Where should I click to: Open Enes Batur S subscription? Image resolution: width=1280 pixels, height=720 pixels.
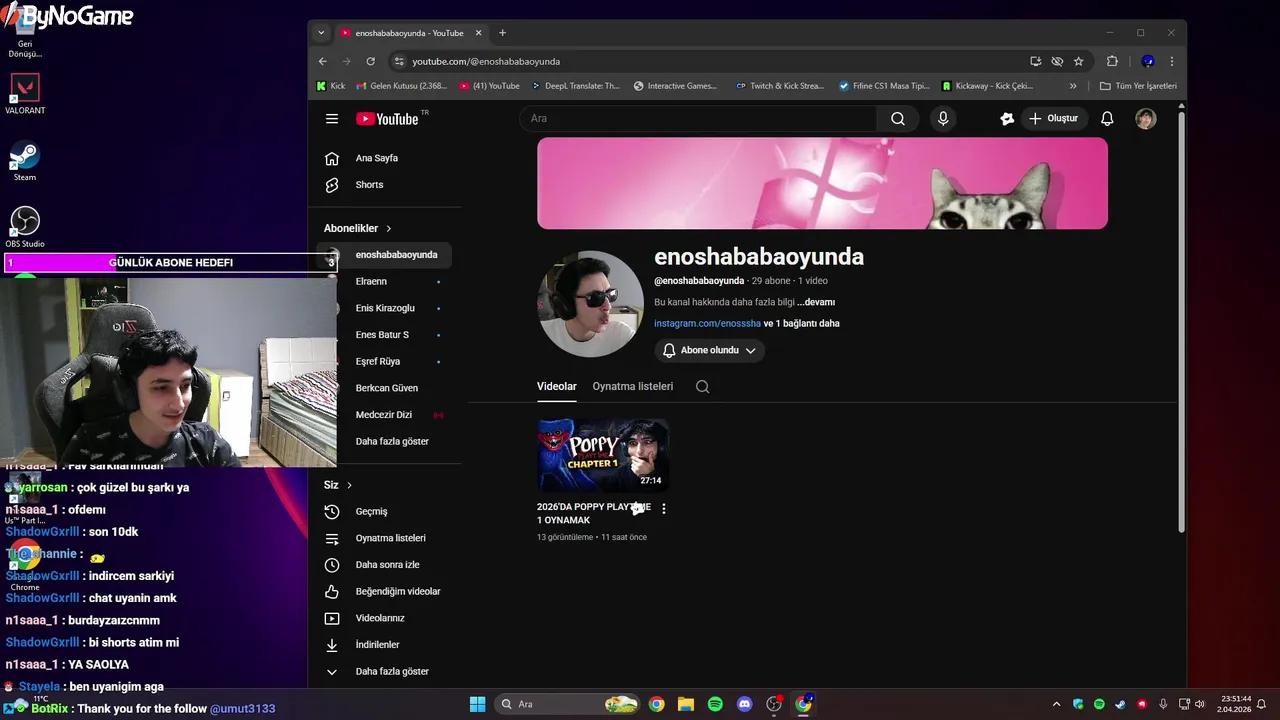point(384,335)
